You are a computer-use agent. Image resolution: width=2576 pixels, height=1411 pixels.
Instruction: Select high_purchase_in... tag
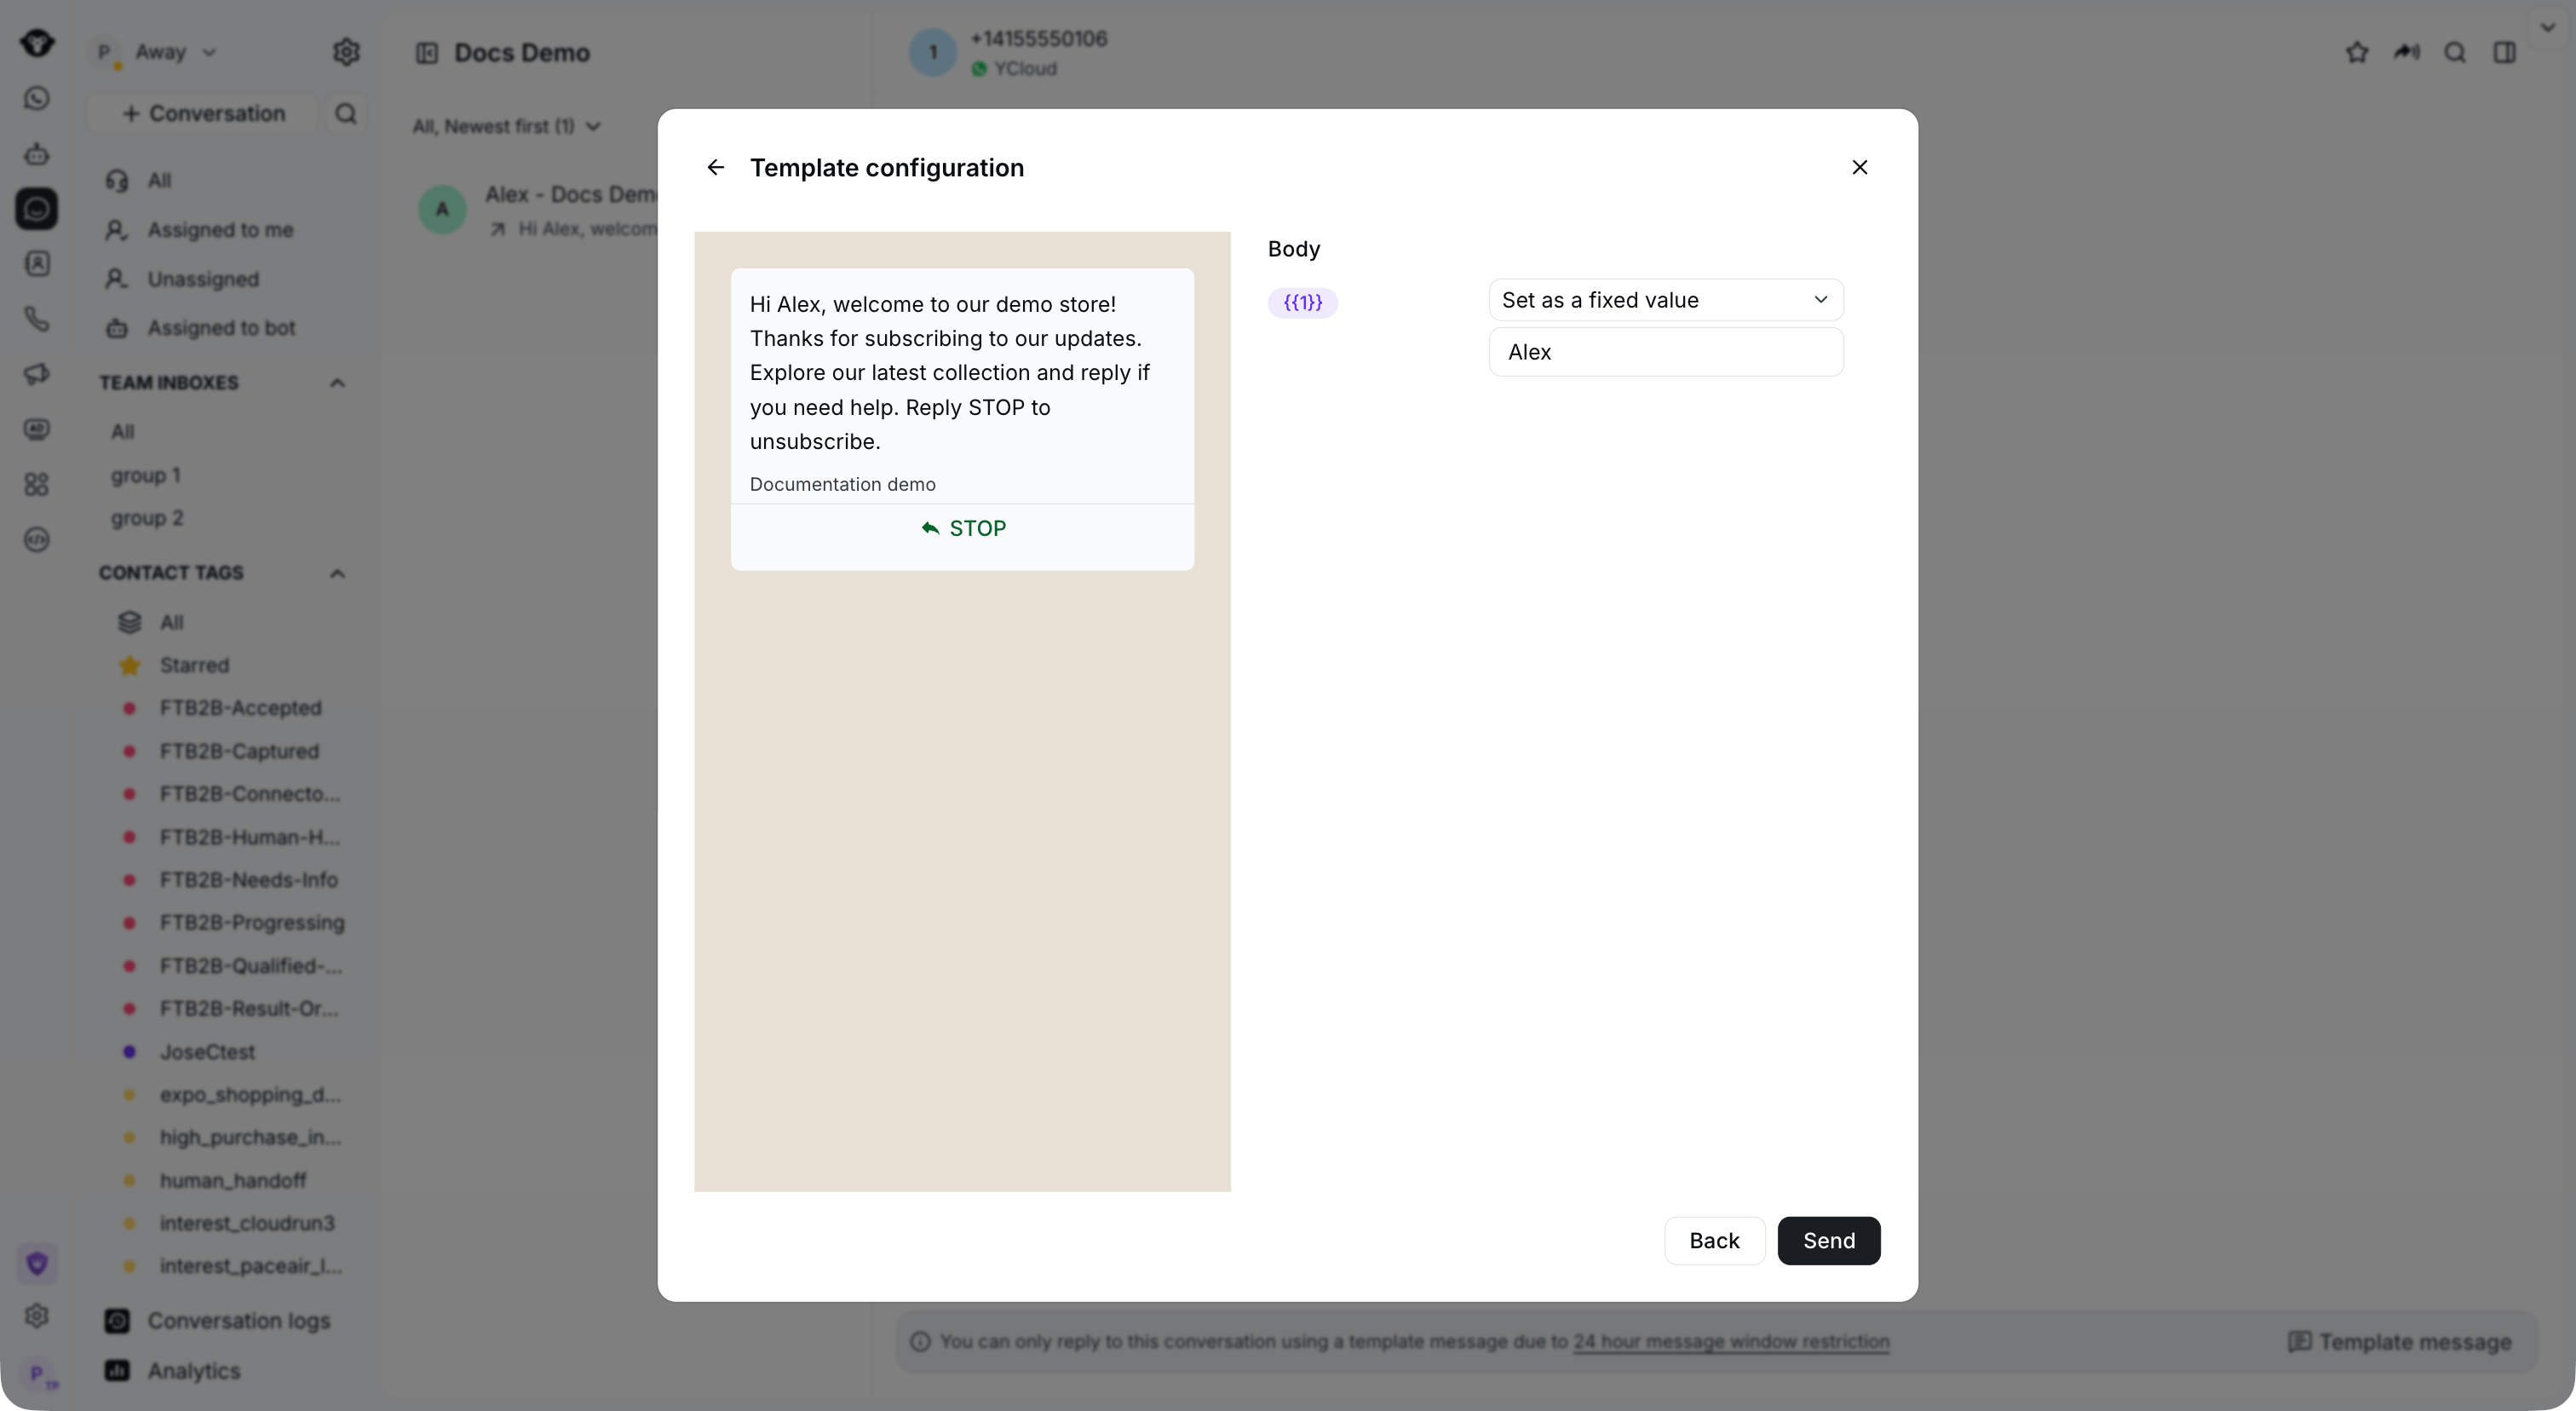(250, 1137)
